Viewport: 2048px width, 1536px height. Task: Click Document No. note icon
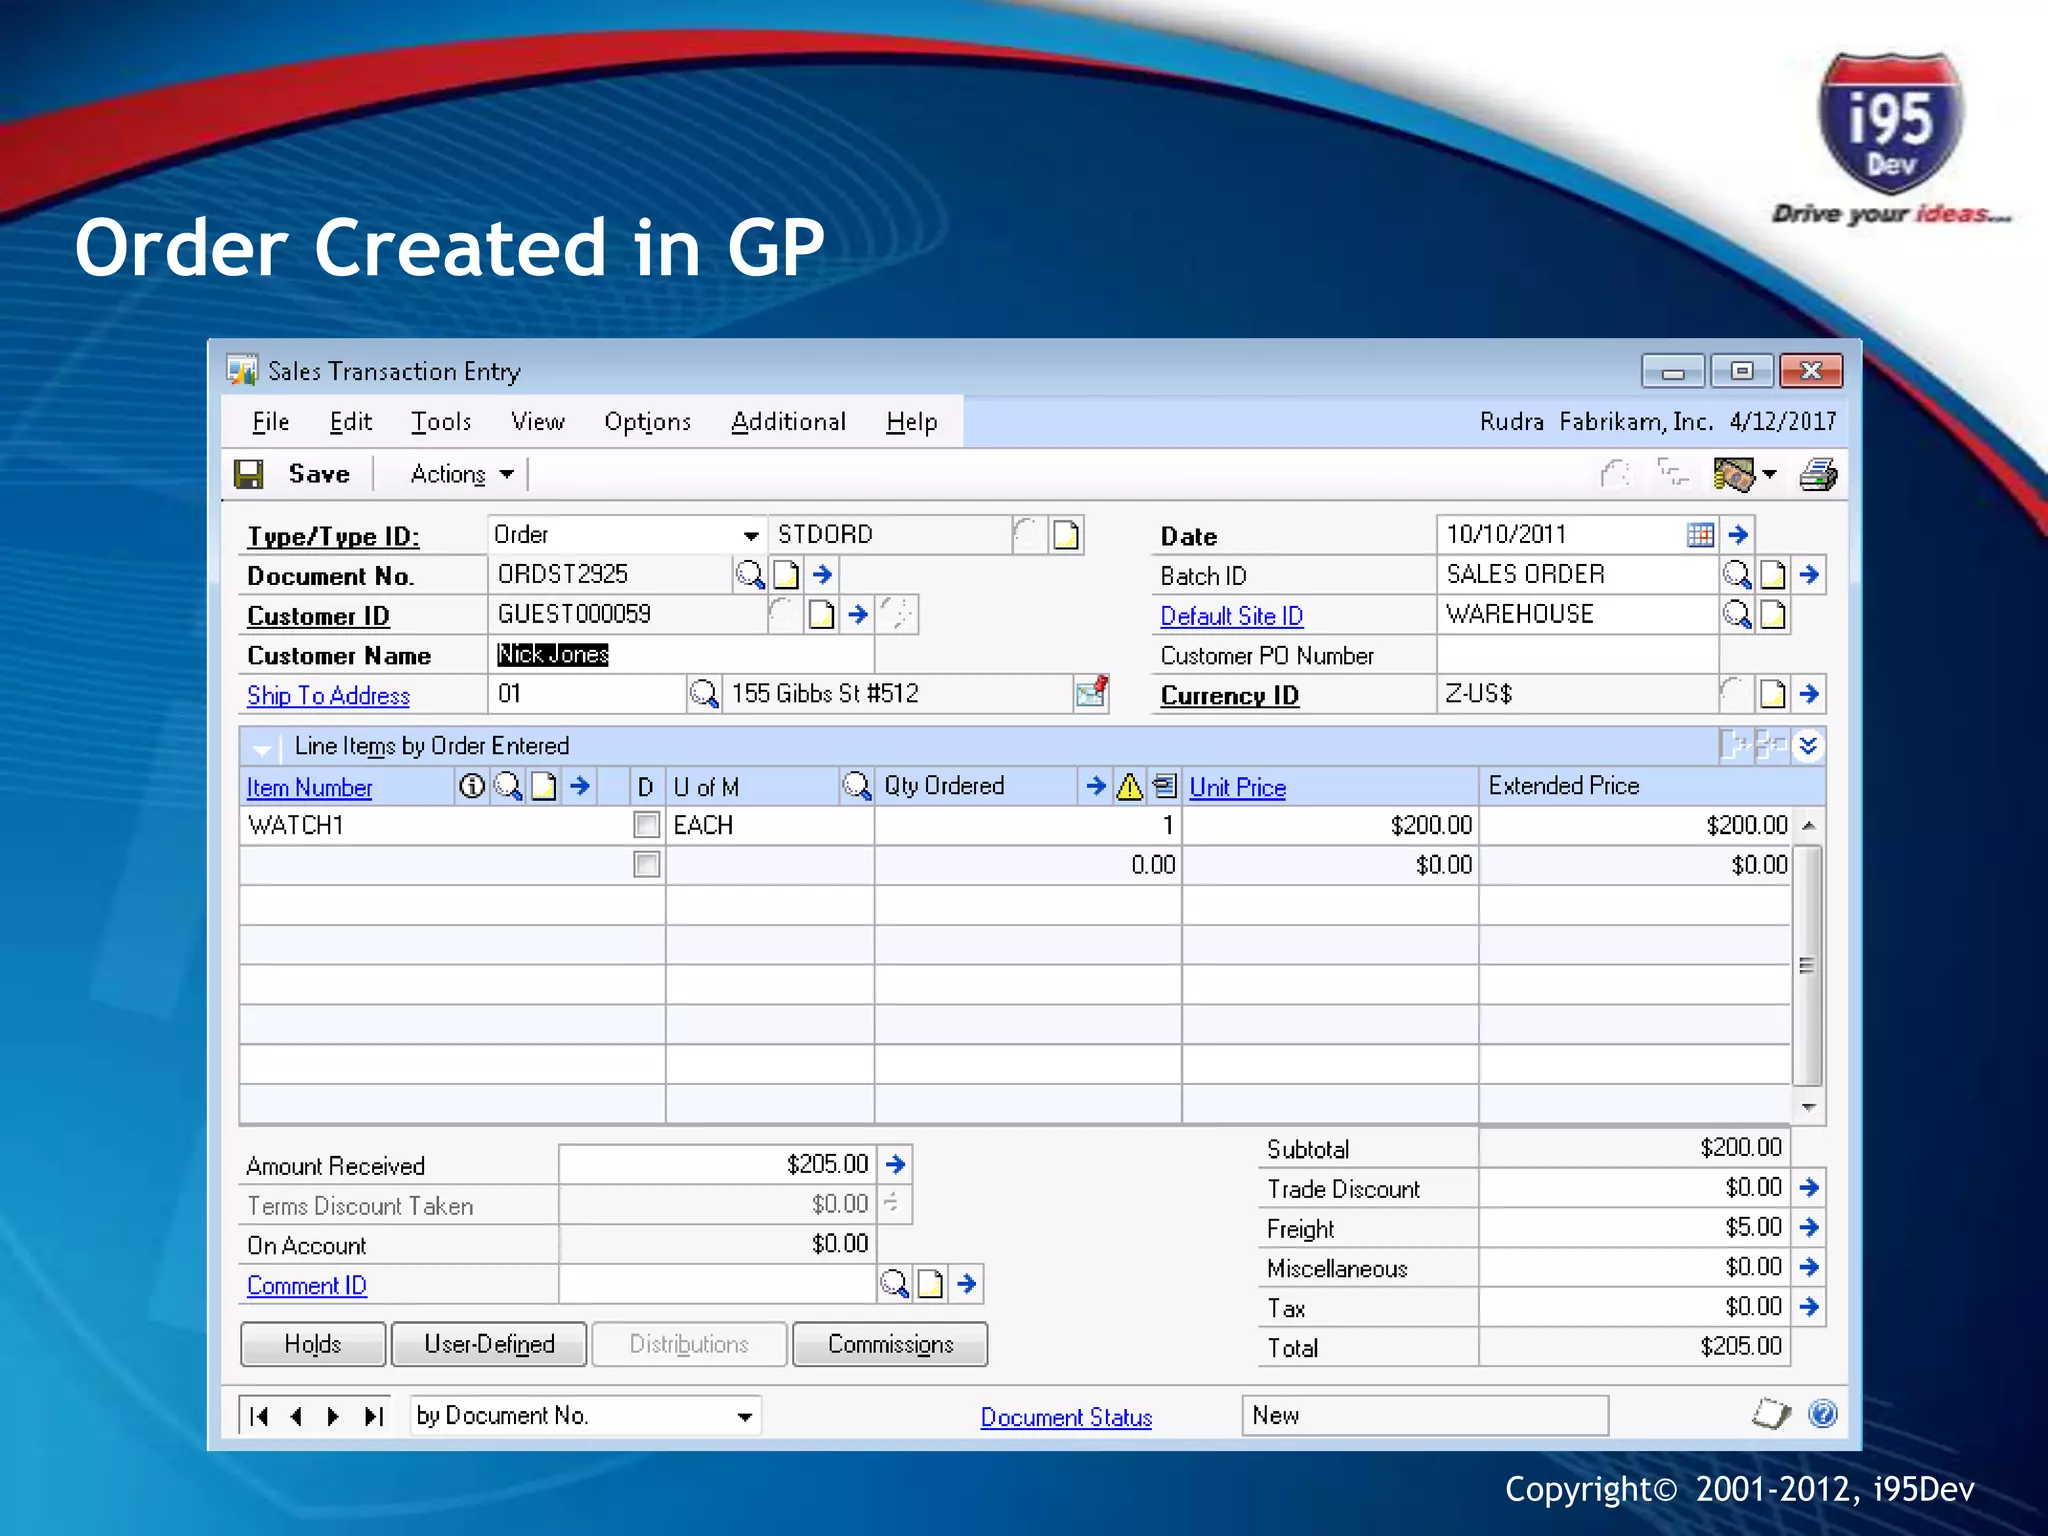787,575
